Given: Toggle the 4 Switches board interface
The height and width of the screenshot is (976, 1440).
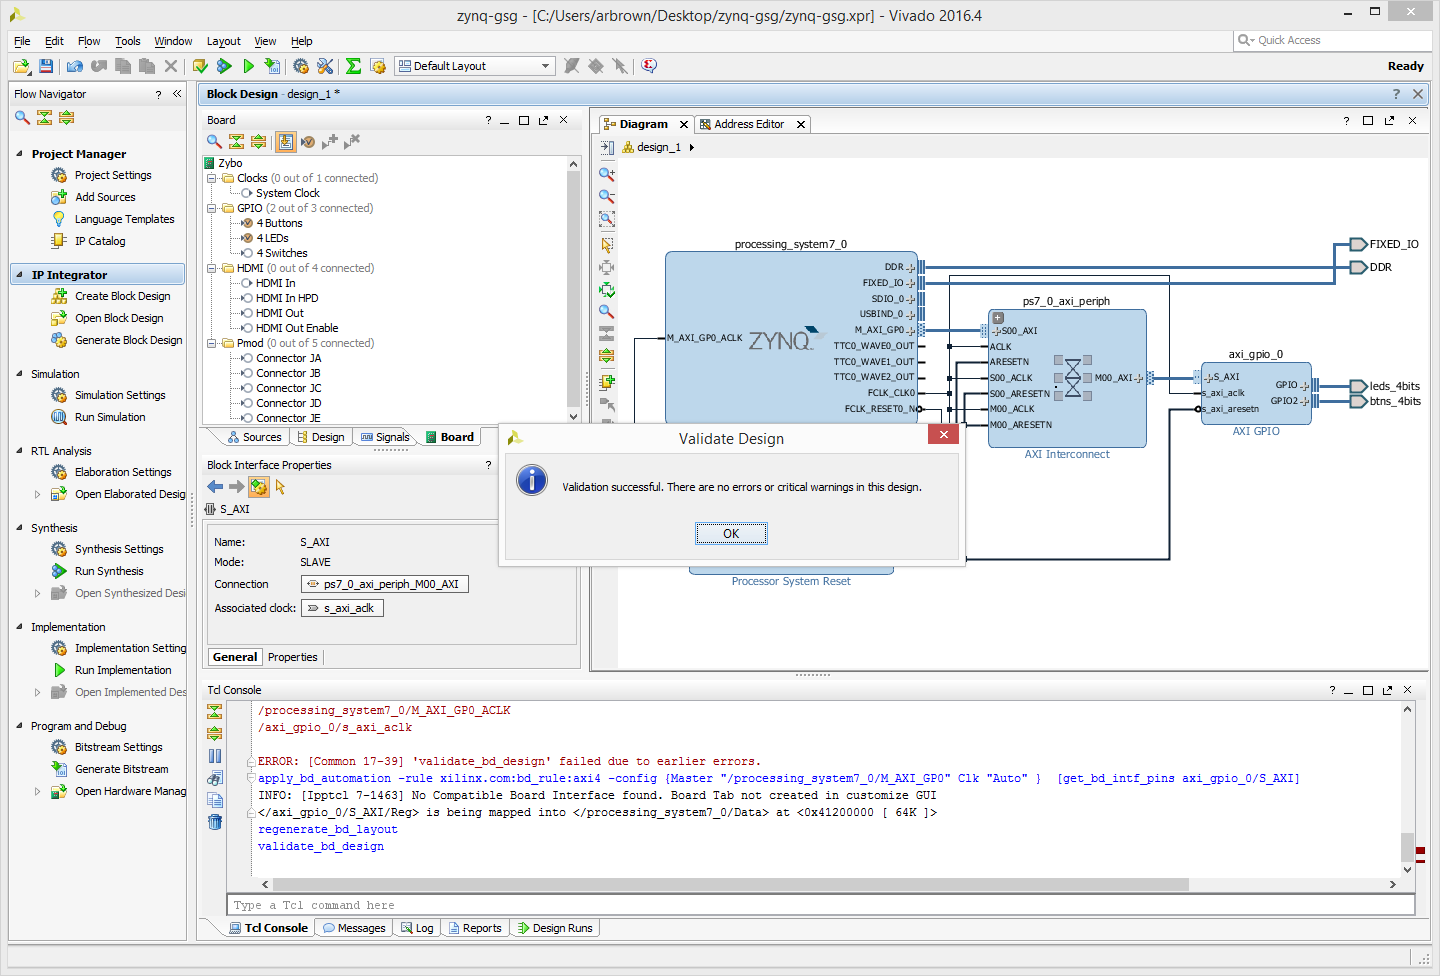Looking at the screenshot, I should pyautogui.click(x=247, y=253).
